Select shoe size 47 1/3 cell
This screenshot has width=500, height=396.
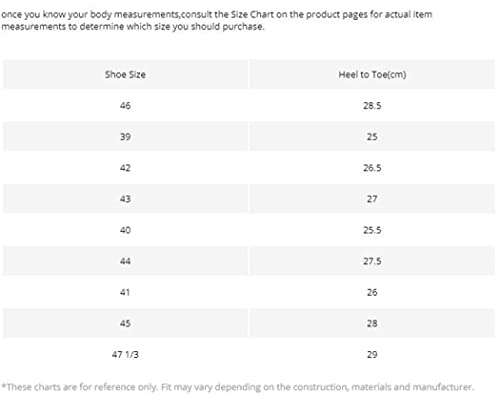(125, 354)
